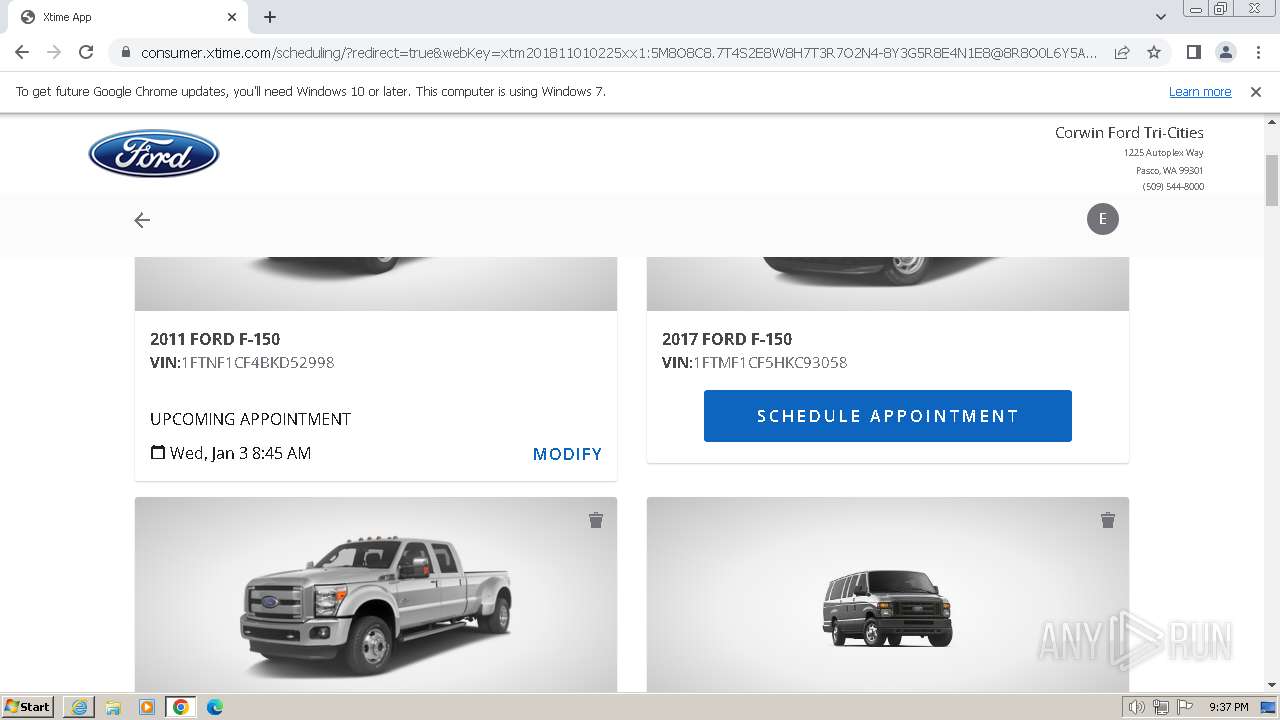Close the Xtime App tab
Viewport: 1280px width, 720px height.
232,17
